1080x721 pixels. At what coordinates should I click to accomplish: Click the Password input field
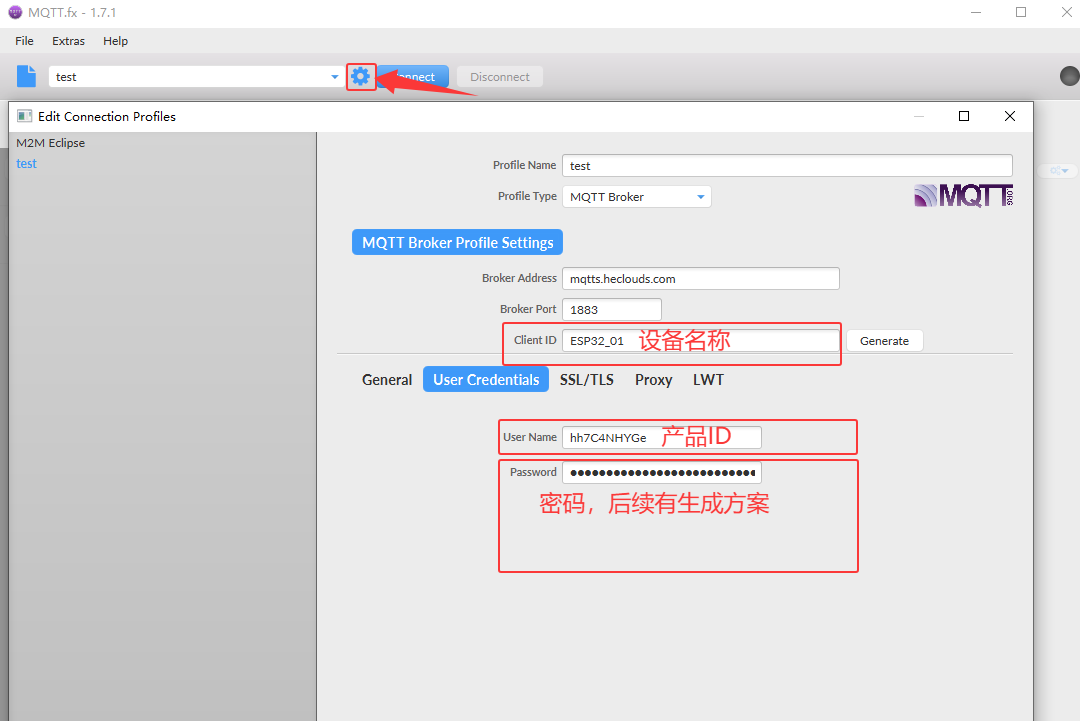tap(662, 472)
